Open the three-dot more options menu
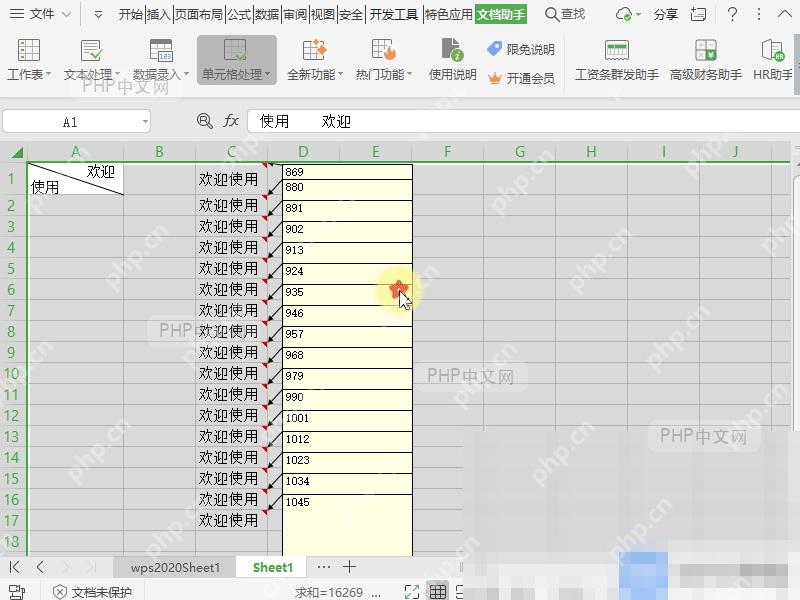This screenshot has height=600, width=800. (759, 14)
